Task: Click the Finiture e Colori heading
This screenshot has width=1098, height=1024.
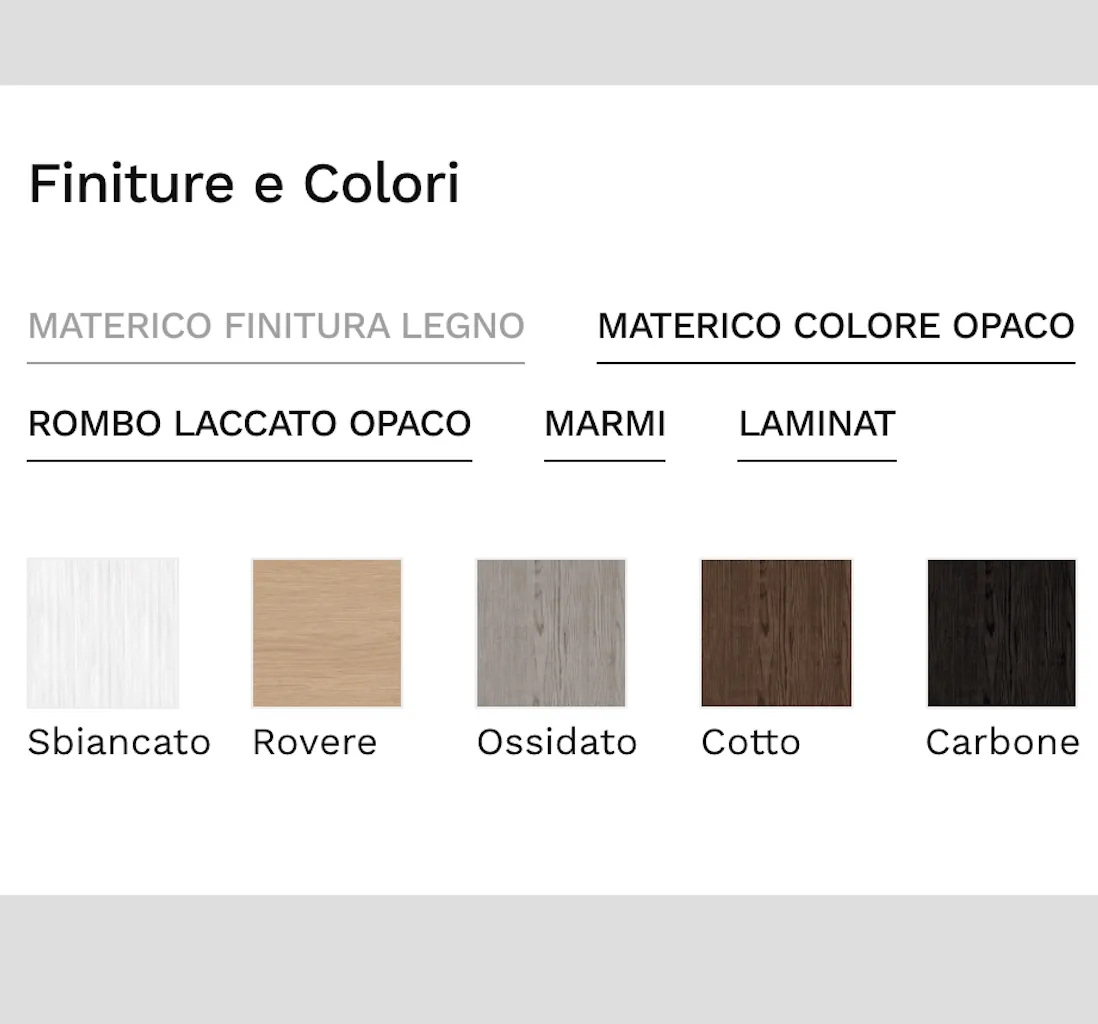Action: [244, 184]
